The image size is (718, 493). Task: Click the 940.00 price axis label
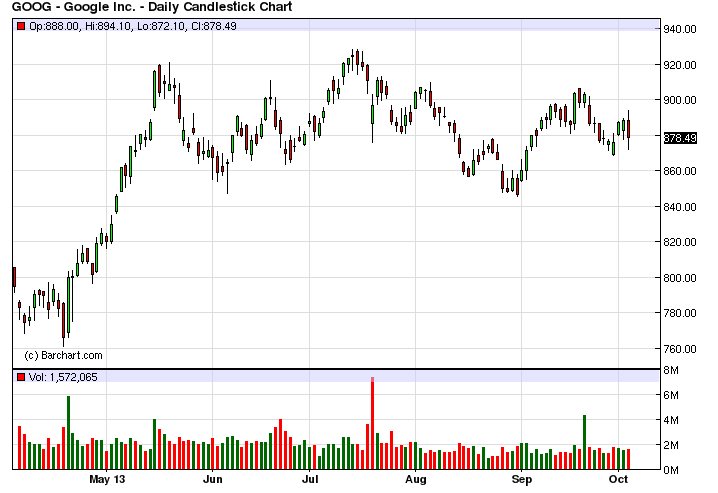click(x=680, y=29)
